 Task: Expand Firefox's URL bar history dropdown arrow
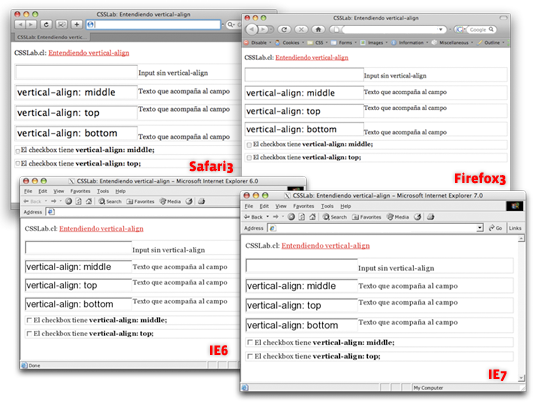tap(440, 30)
